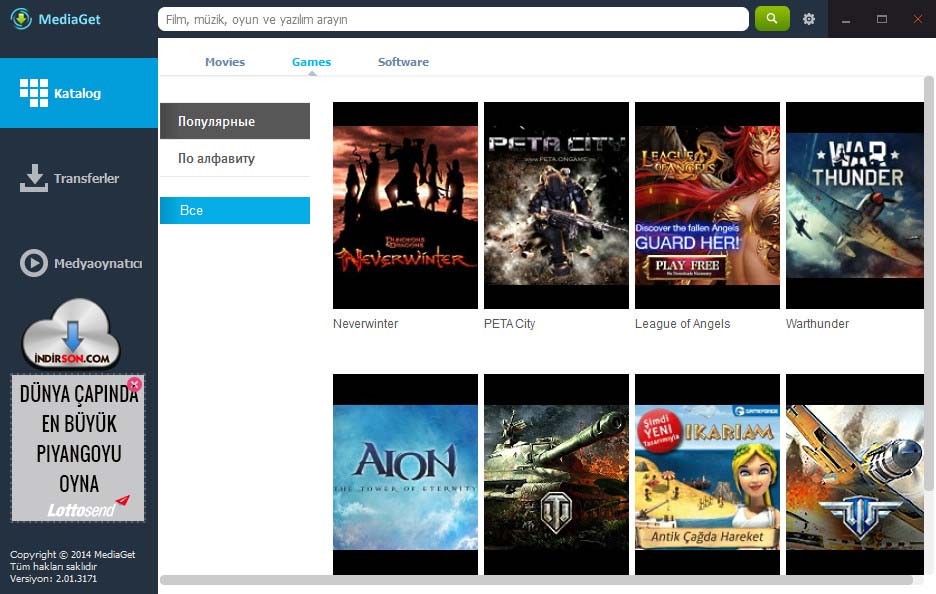This screenshot has height=594, width=936.
Task: Switch to the Software tab
Action: 403,61
